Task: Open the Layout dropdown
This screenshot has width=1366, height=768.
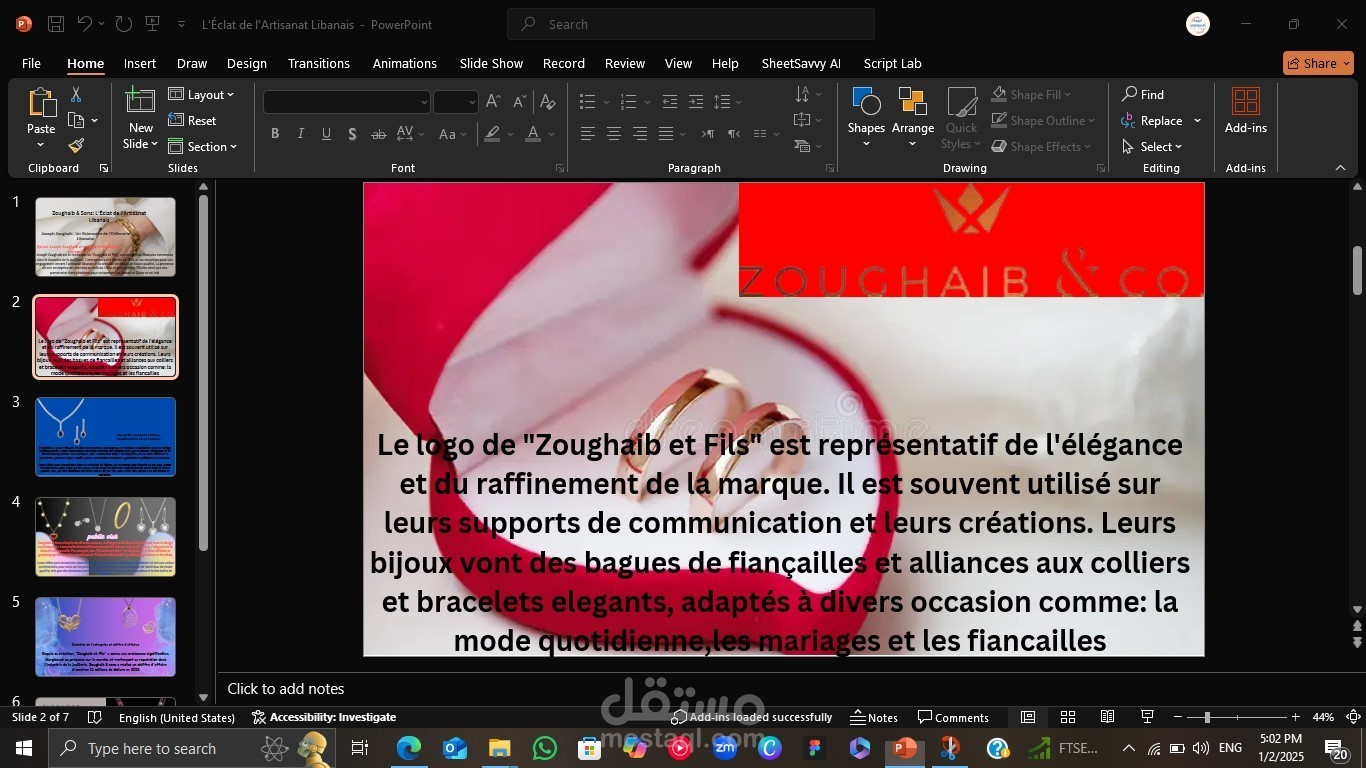Action: [201, 94]
